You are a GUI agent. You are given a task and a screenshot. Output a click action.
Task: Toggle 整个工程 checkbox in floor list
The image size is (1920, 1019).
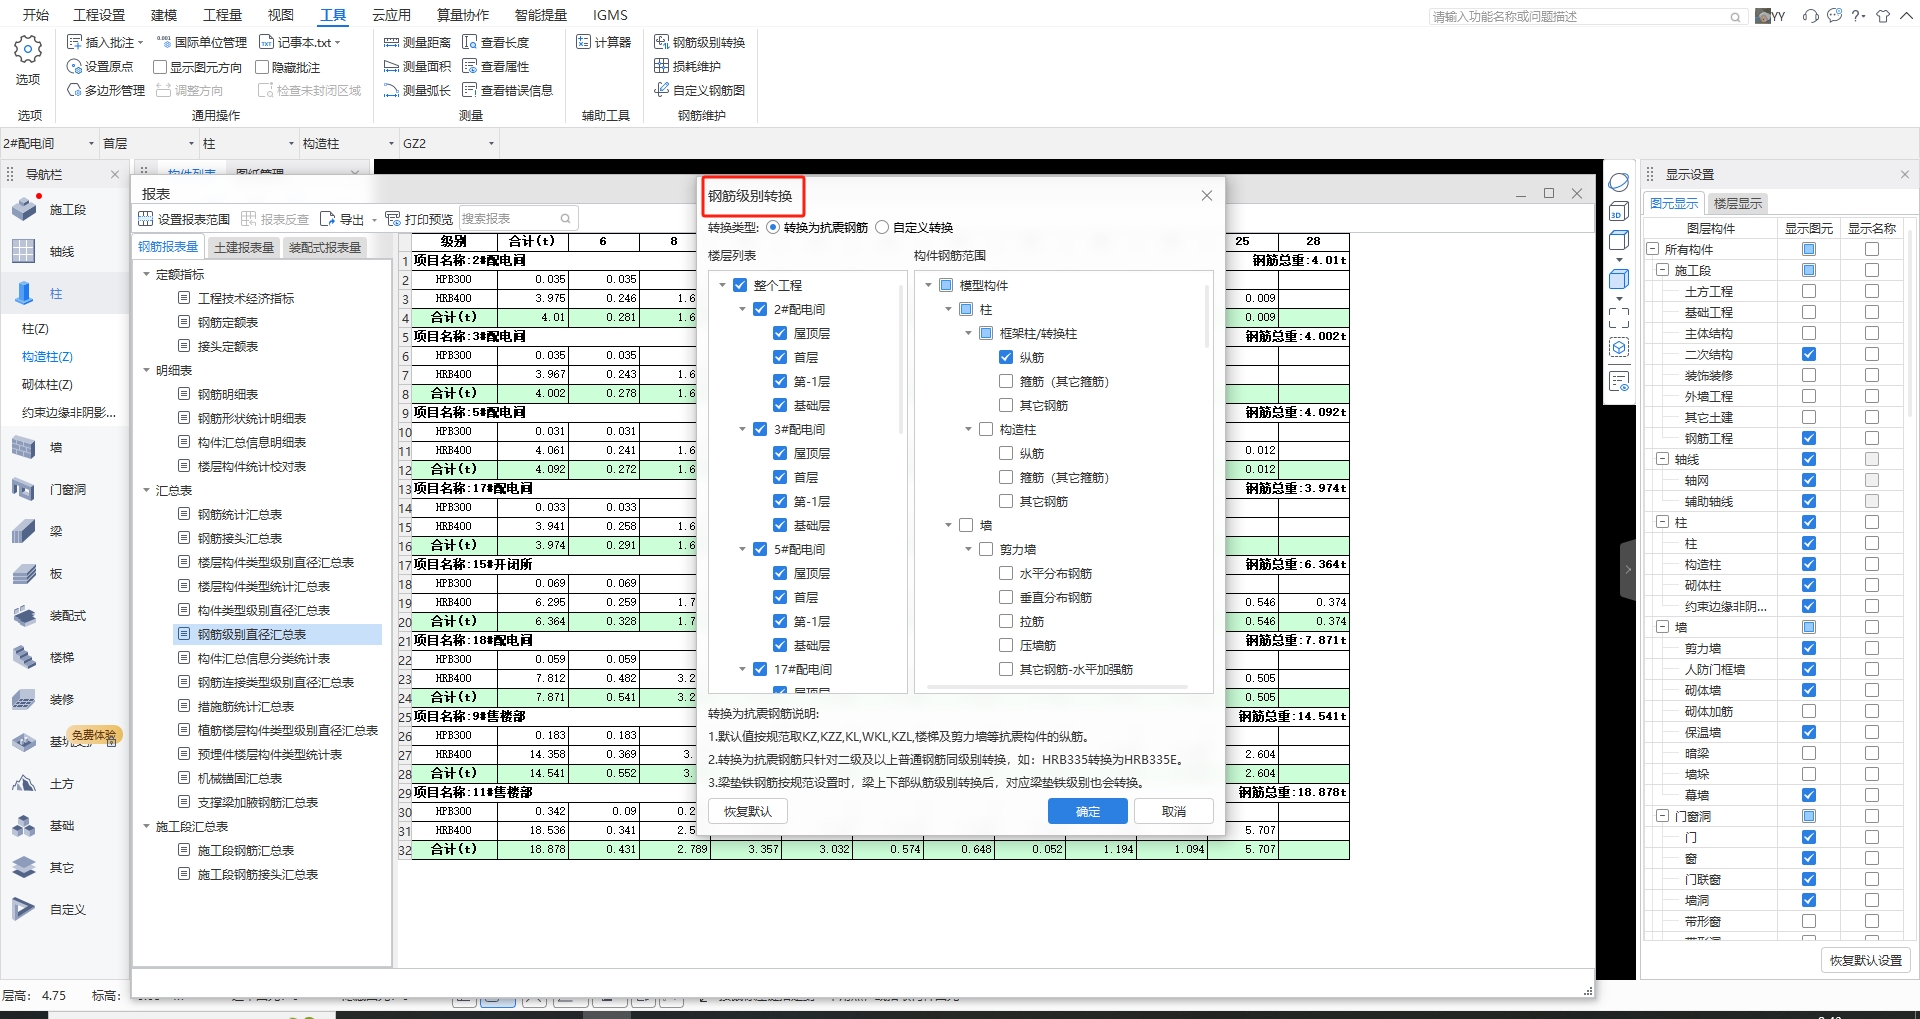click(x=740, y=285)
